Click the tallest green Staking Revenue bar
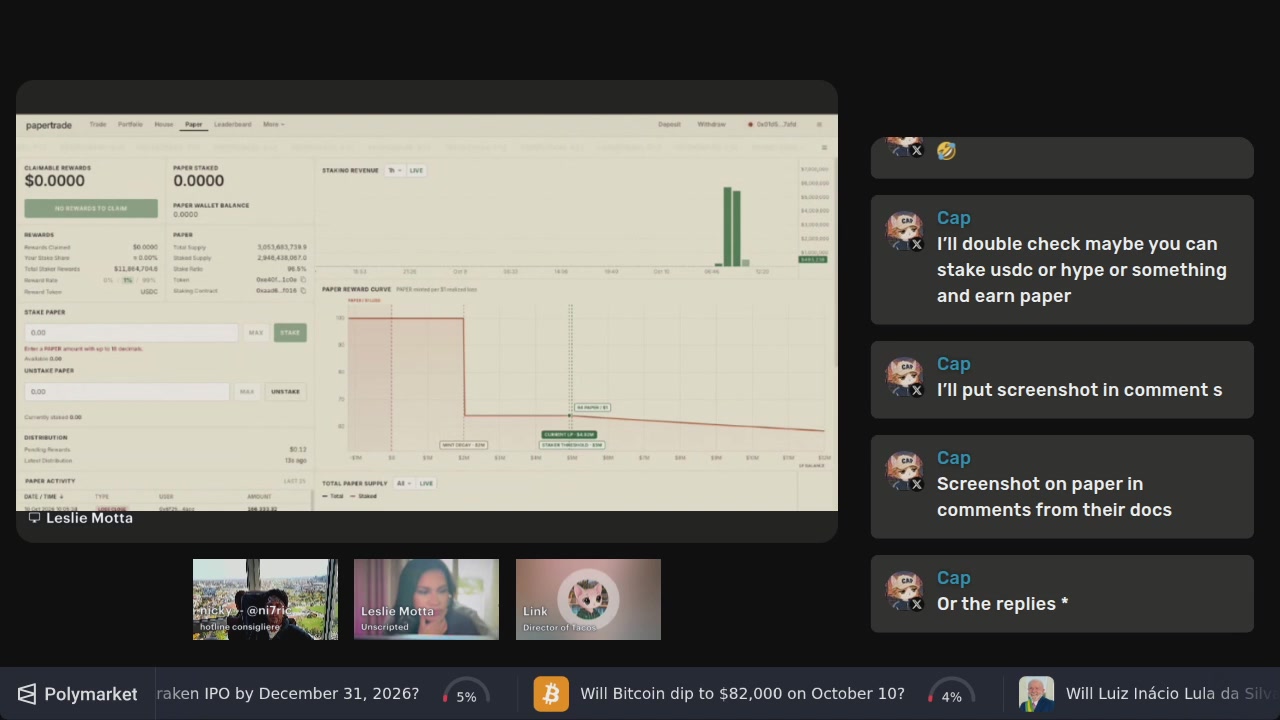This screenshot has height=720, width=1280. coord(728,226)
